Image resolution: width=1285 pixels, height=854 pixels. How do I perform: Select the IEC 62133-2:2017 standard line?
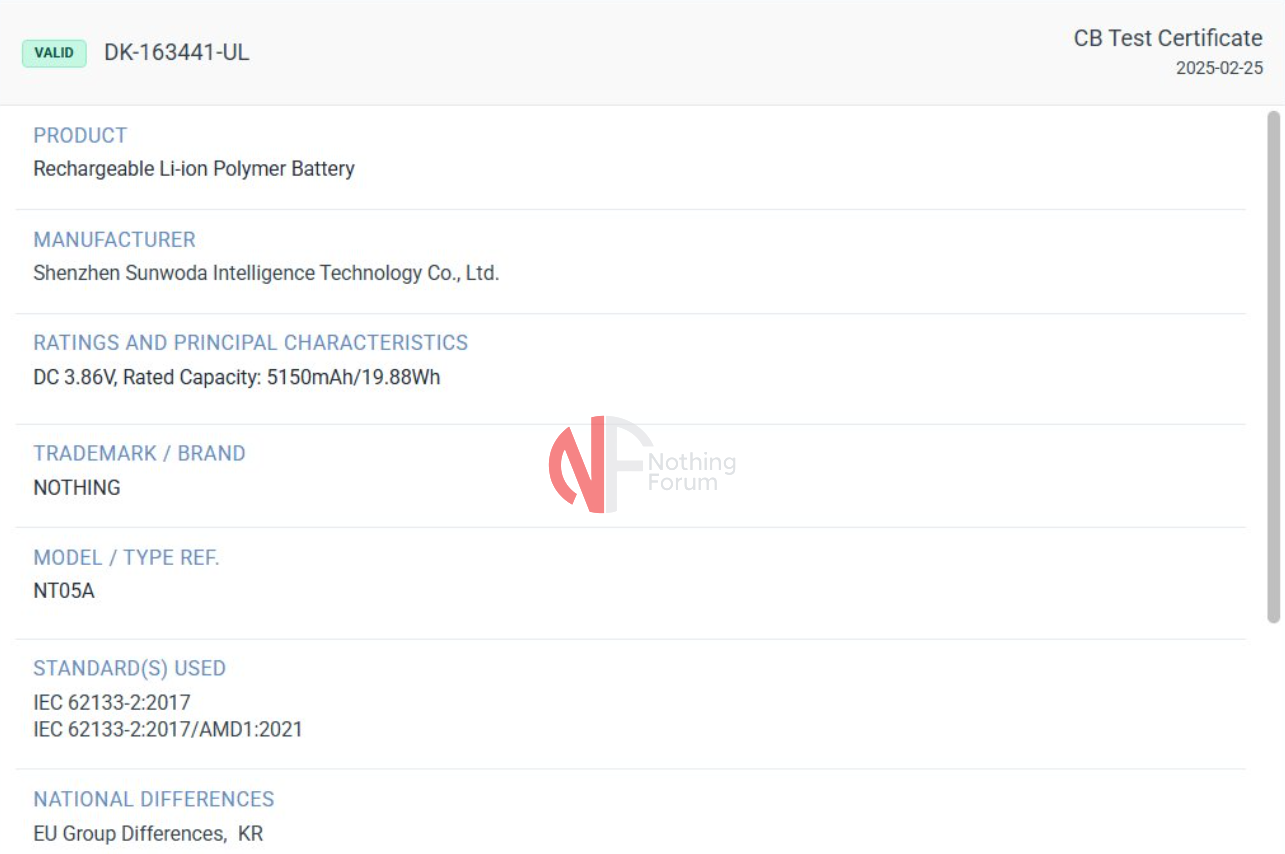(112, 703)
